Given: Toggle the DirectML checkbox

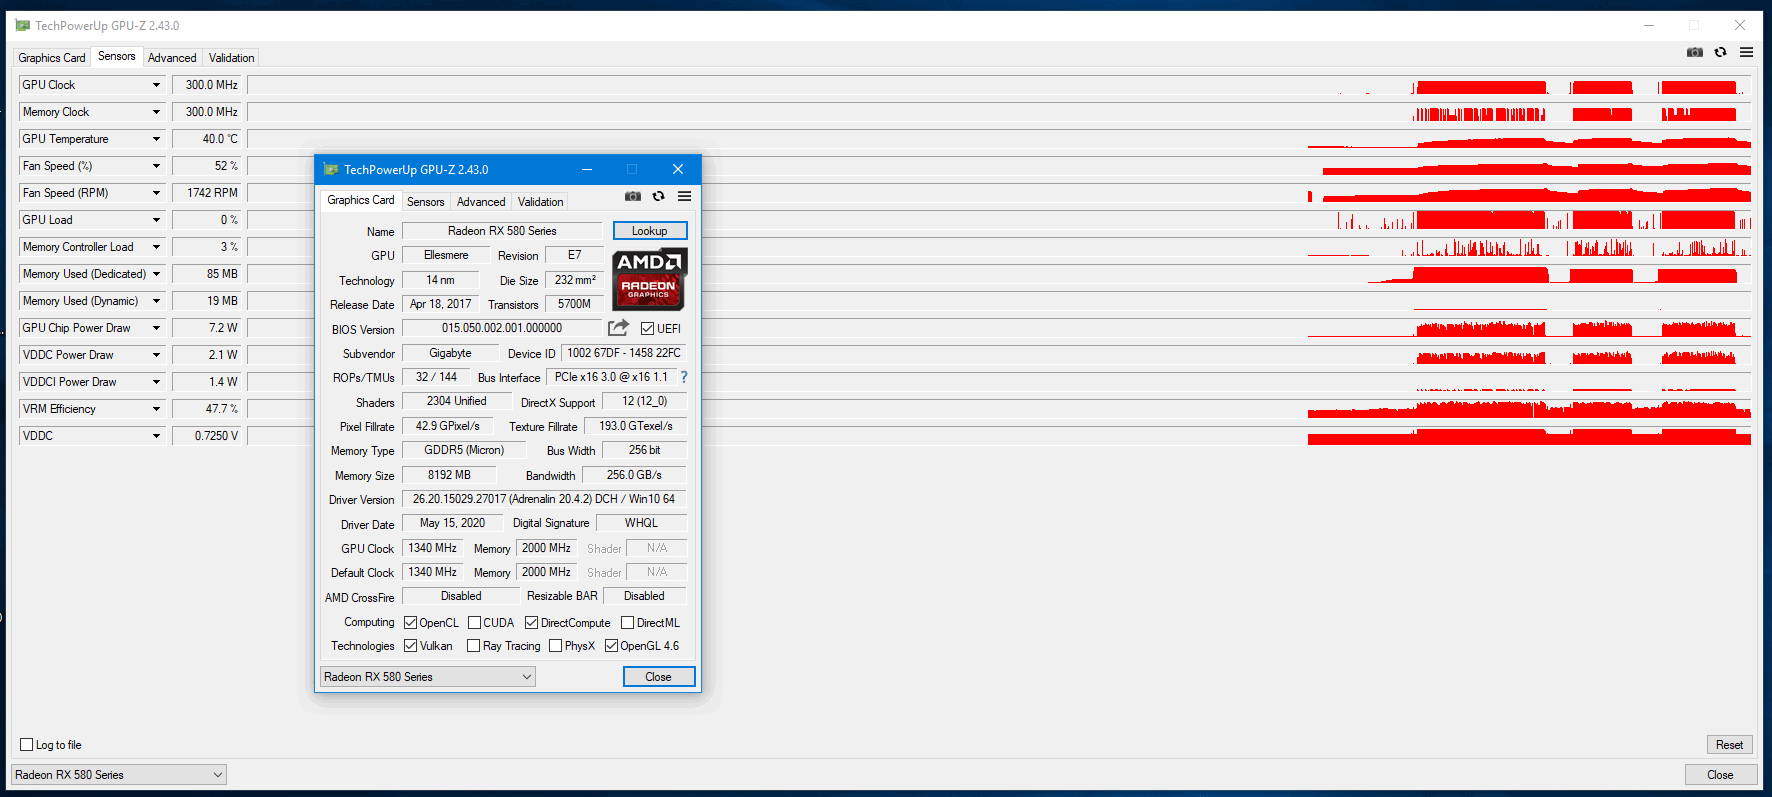Looking at the screenshot, I should coord(627,622).
